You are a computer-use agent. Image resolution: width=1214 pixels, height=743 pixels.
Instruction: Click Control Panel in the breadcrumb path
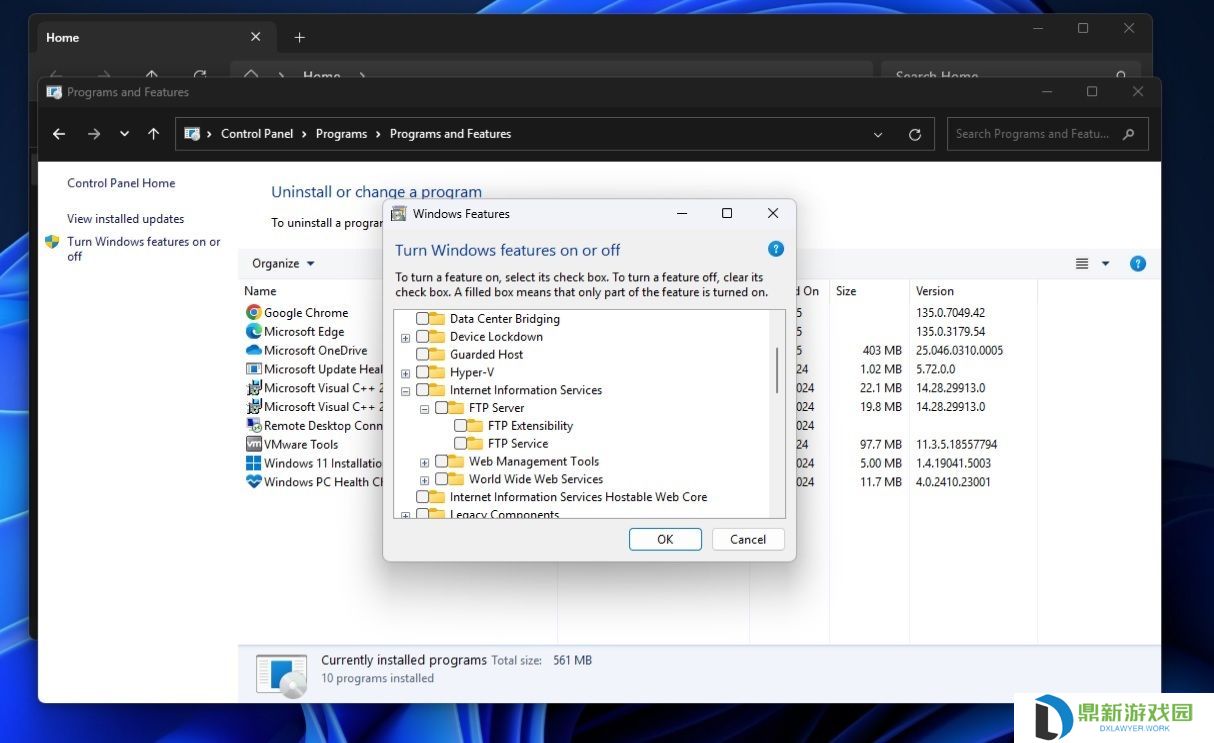coord(257,134)
